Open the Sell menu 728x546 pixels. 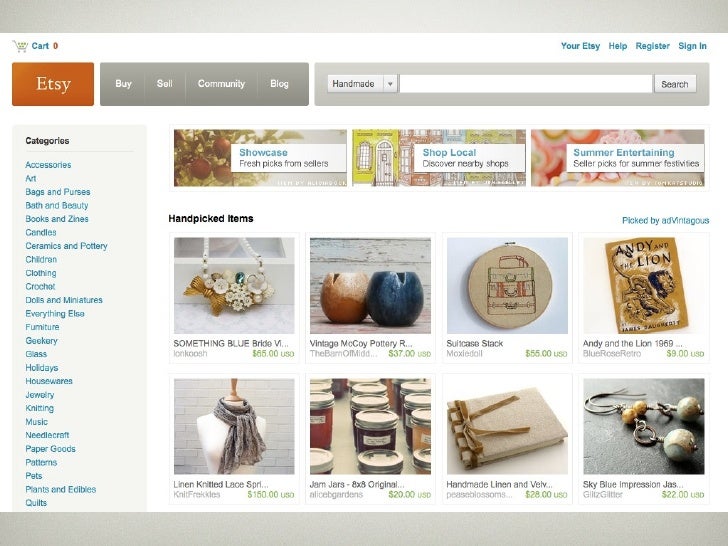[164, 84]
